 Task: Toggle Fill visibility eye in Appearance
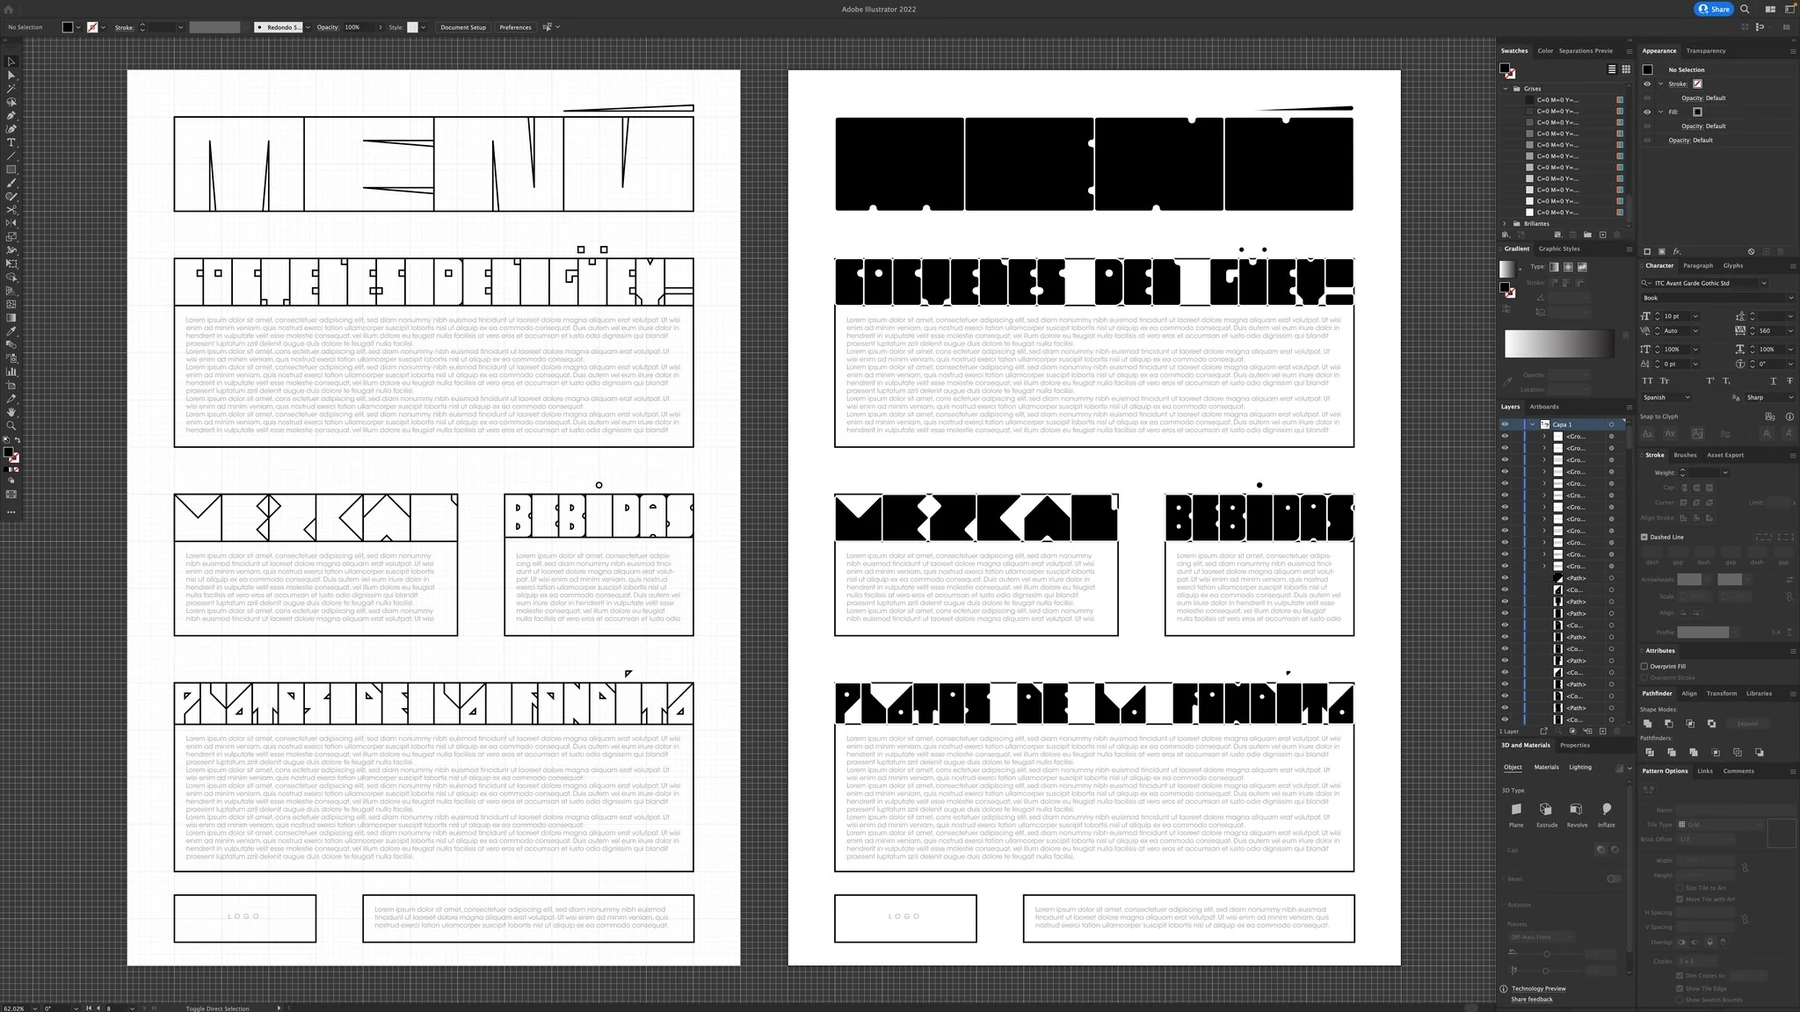coord(1647,112)
